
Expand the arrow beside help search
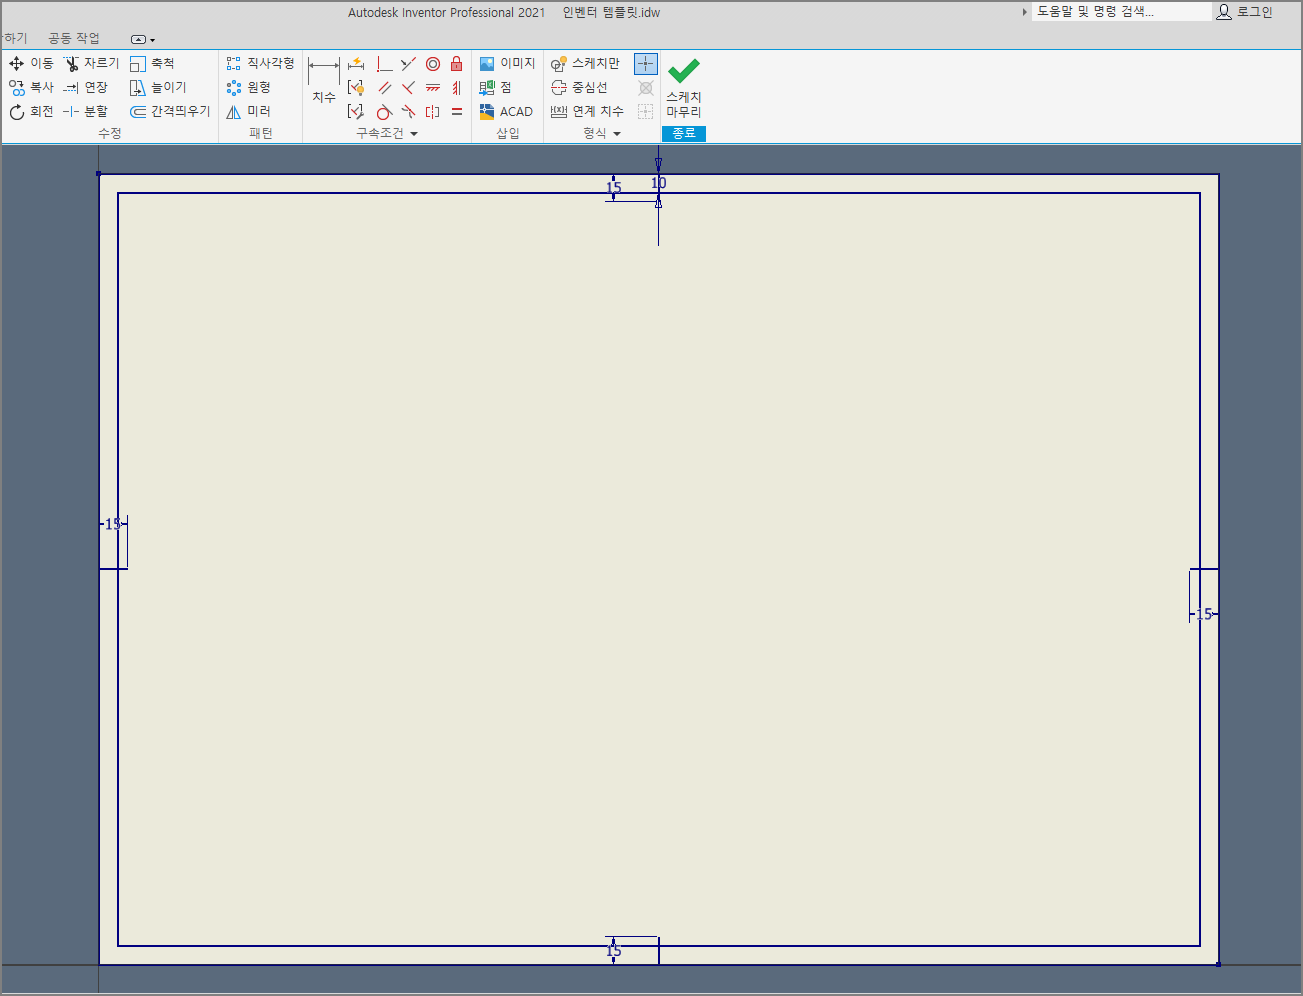point(1024,12)
